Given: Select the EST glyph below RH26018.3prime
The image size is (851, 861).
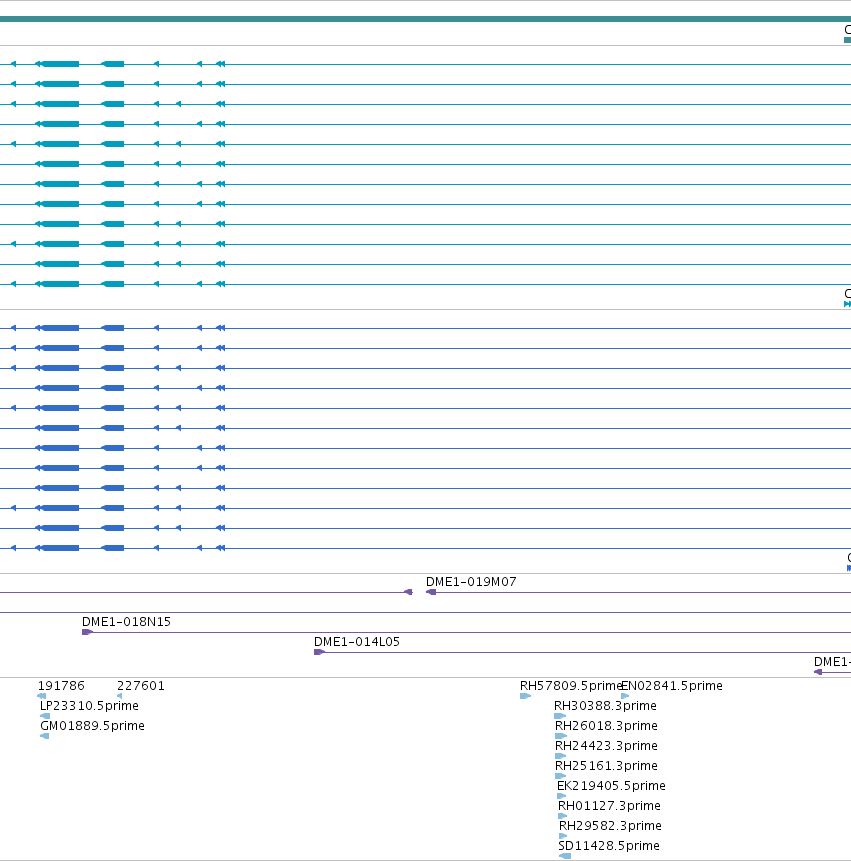Looking at the screenshot, I should point(561,736).
